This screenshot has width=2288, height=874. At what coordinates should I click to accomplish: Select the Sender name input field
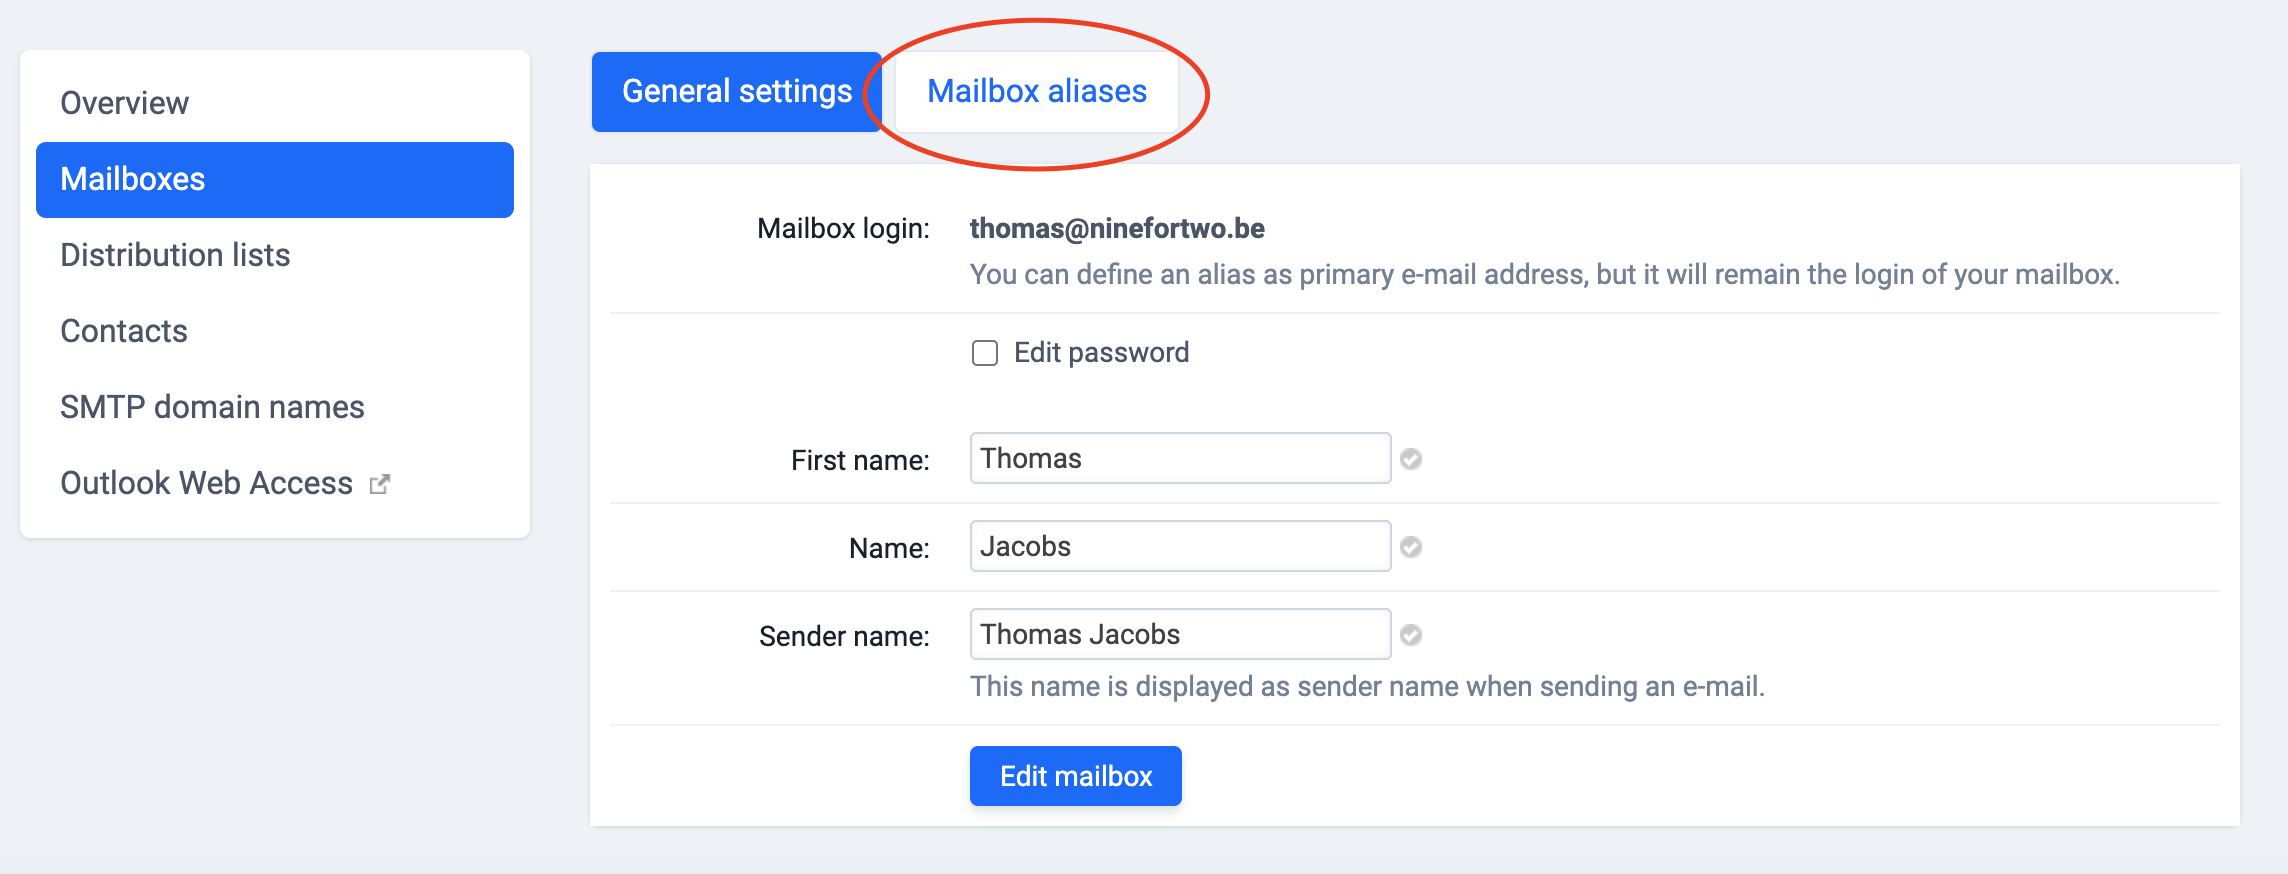click(x=1180, y=634)
